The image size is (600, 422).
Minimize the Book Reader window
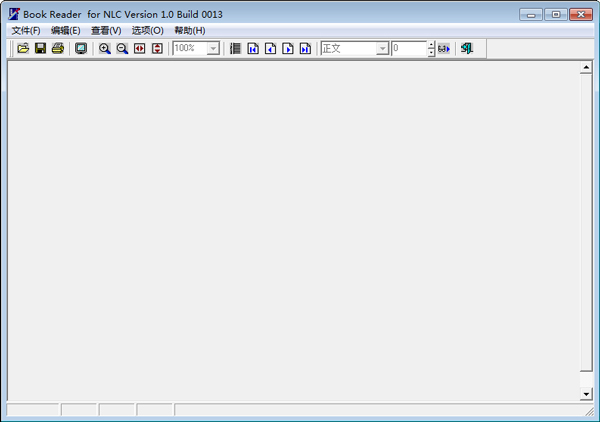pos(531,15)
